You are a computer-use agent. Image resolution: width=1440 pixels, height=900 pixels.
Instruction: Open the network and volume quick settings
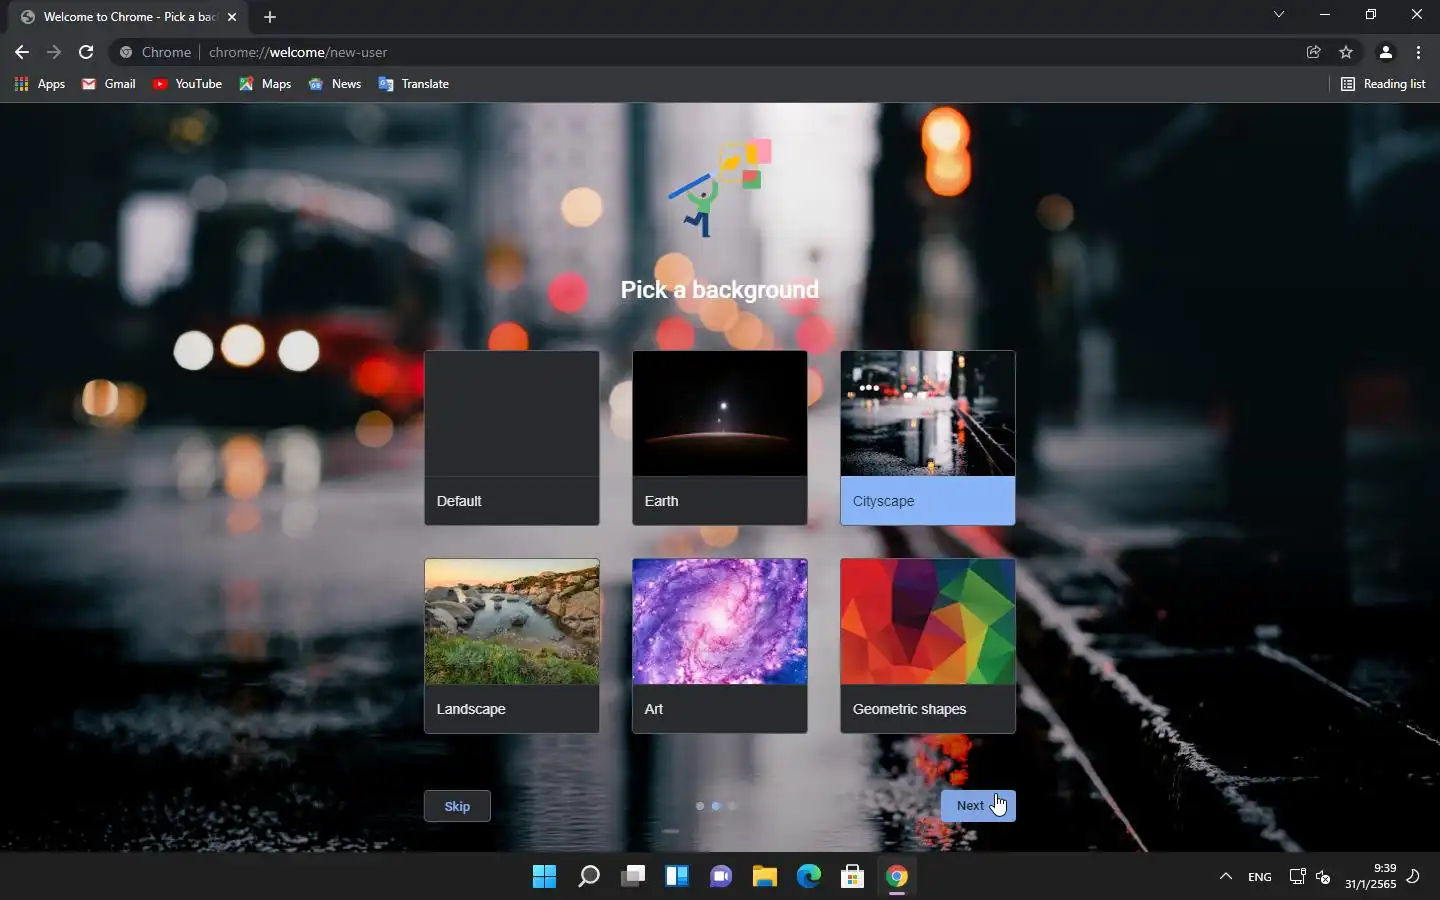pos(1310,877)
